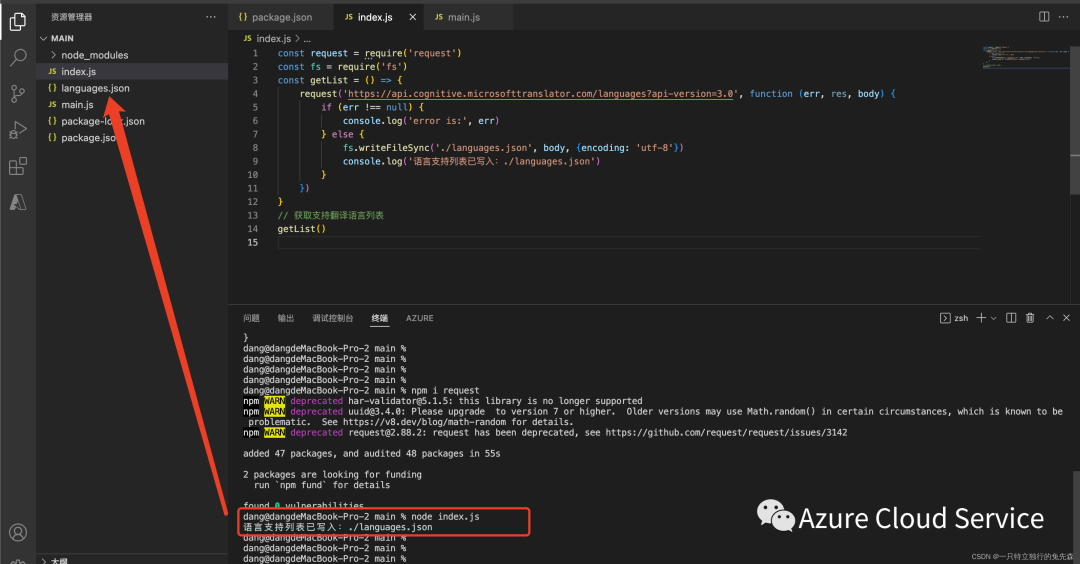This screenshot has height=564, width=1080.
Task: Click the 获取支持翻译语言列表 comment line
Action: click(331, 216)
